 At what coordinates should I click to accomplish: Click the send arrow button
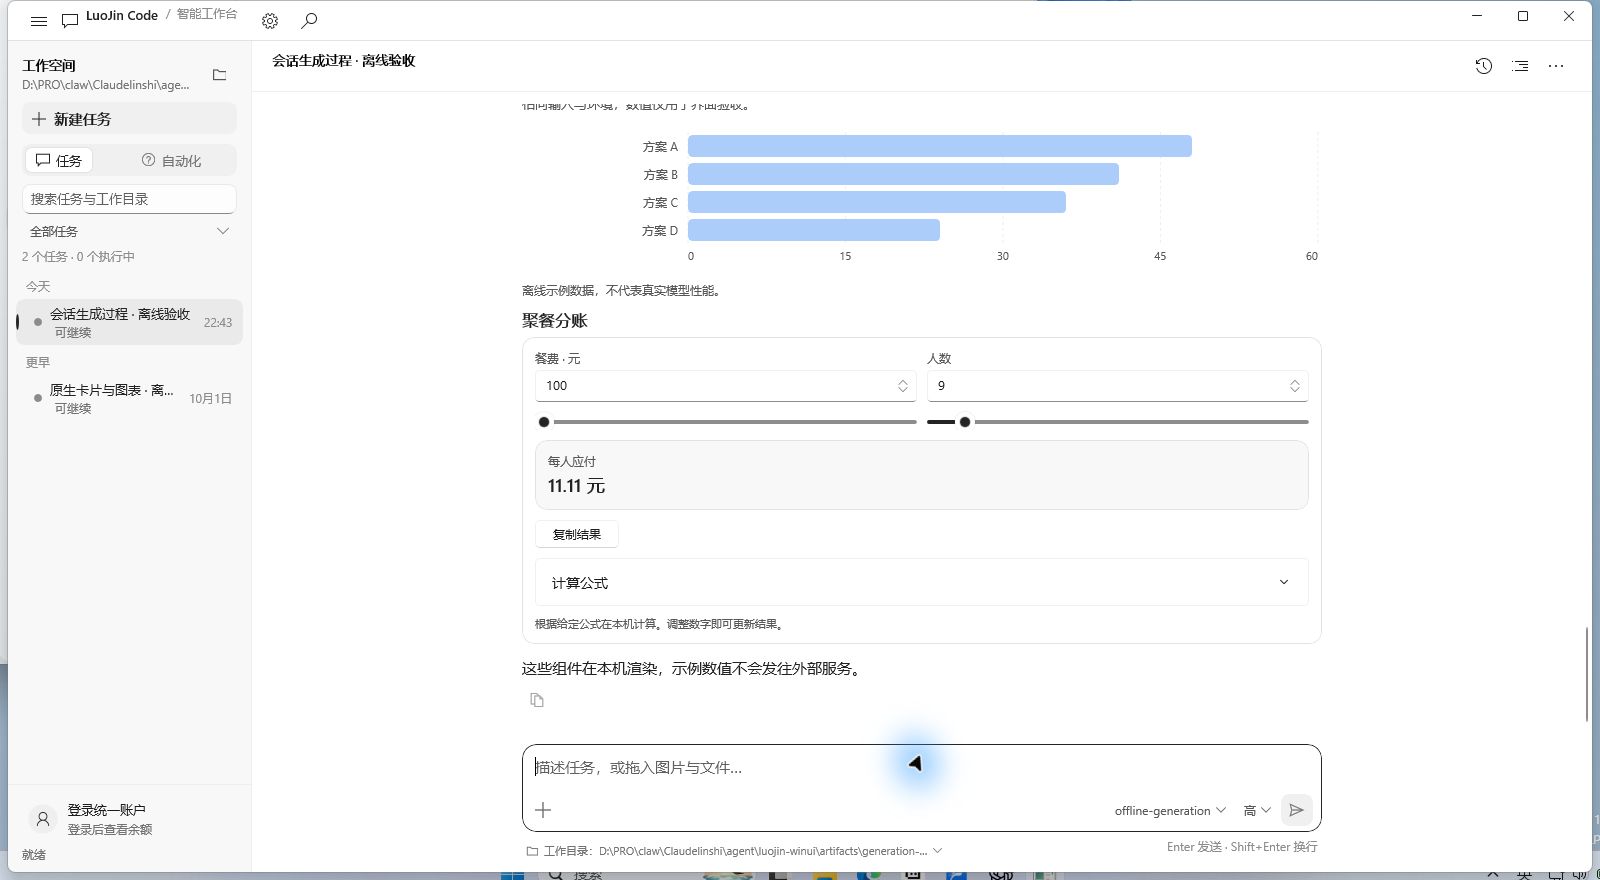(1297, 810)
